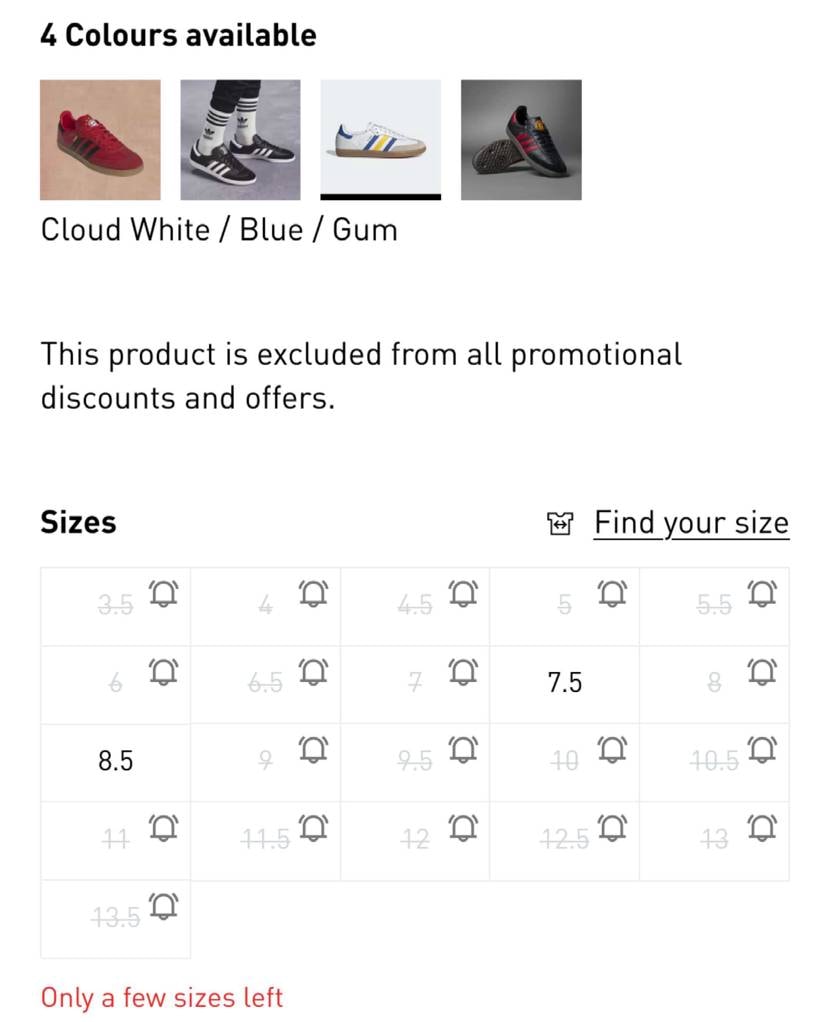Tap the bell icon beside size 7
This screenshot has height=1022, width=830.
point(463,672)
